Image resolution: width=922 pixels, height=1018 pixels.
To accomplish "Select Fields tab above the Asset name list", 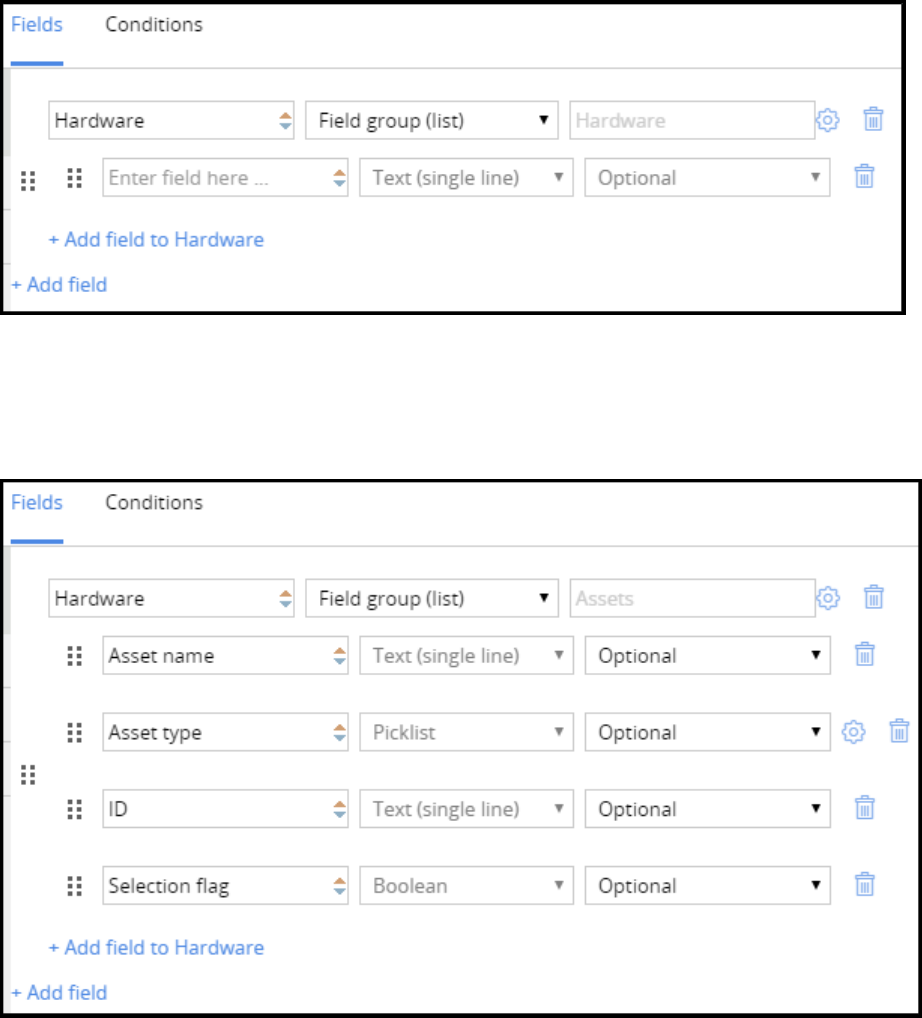I will [x=37, y=502].
